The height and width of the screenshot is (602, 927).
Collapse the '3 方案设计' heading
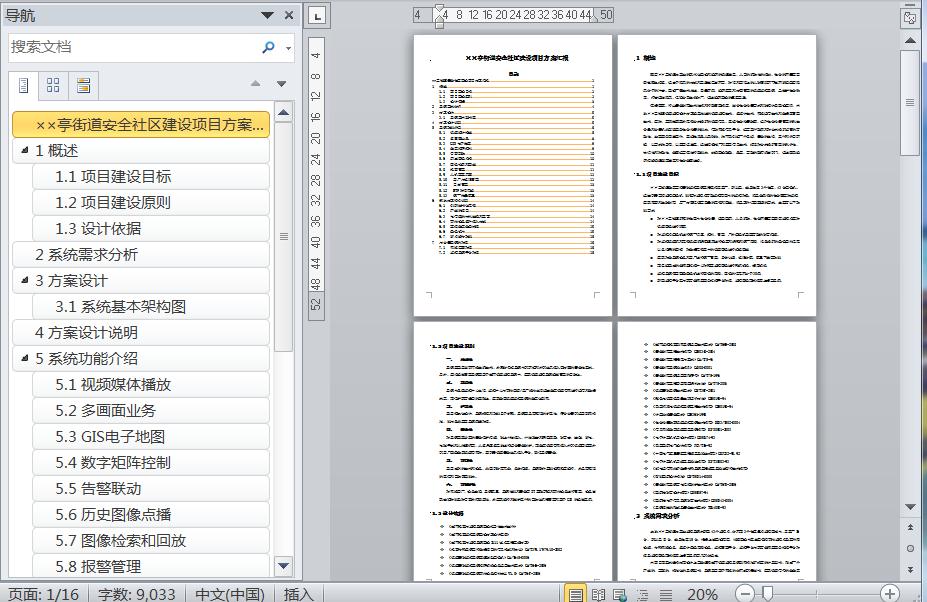pyautogui.click(x=25, y=280)
